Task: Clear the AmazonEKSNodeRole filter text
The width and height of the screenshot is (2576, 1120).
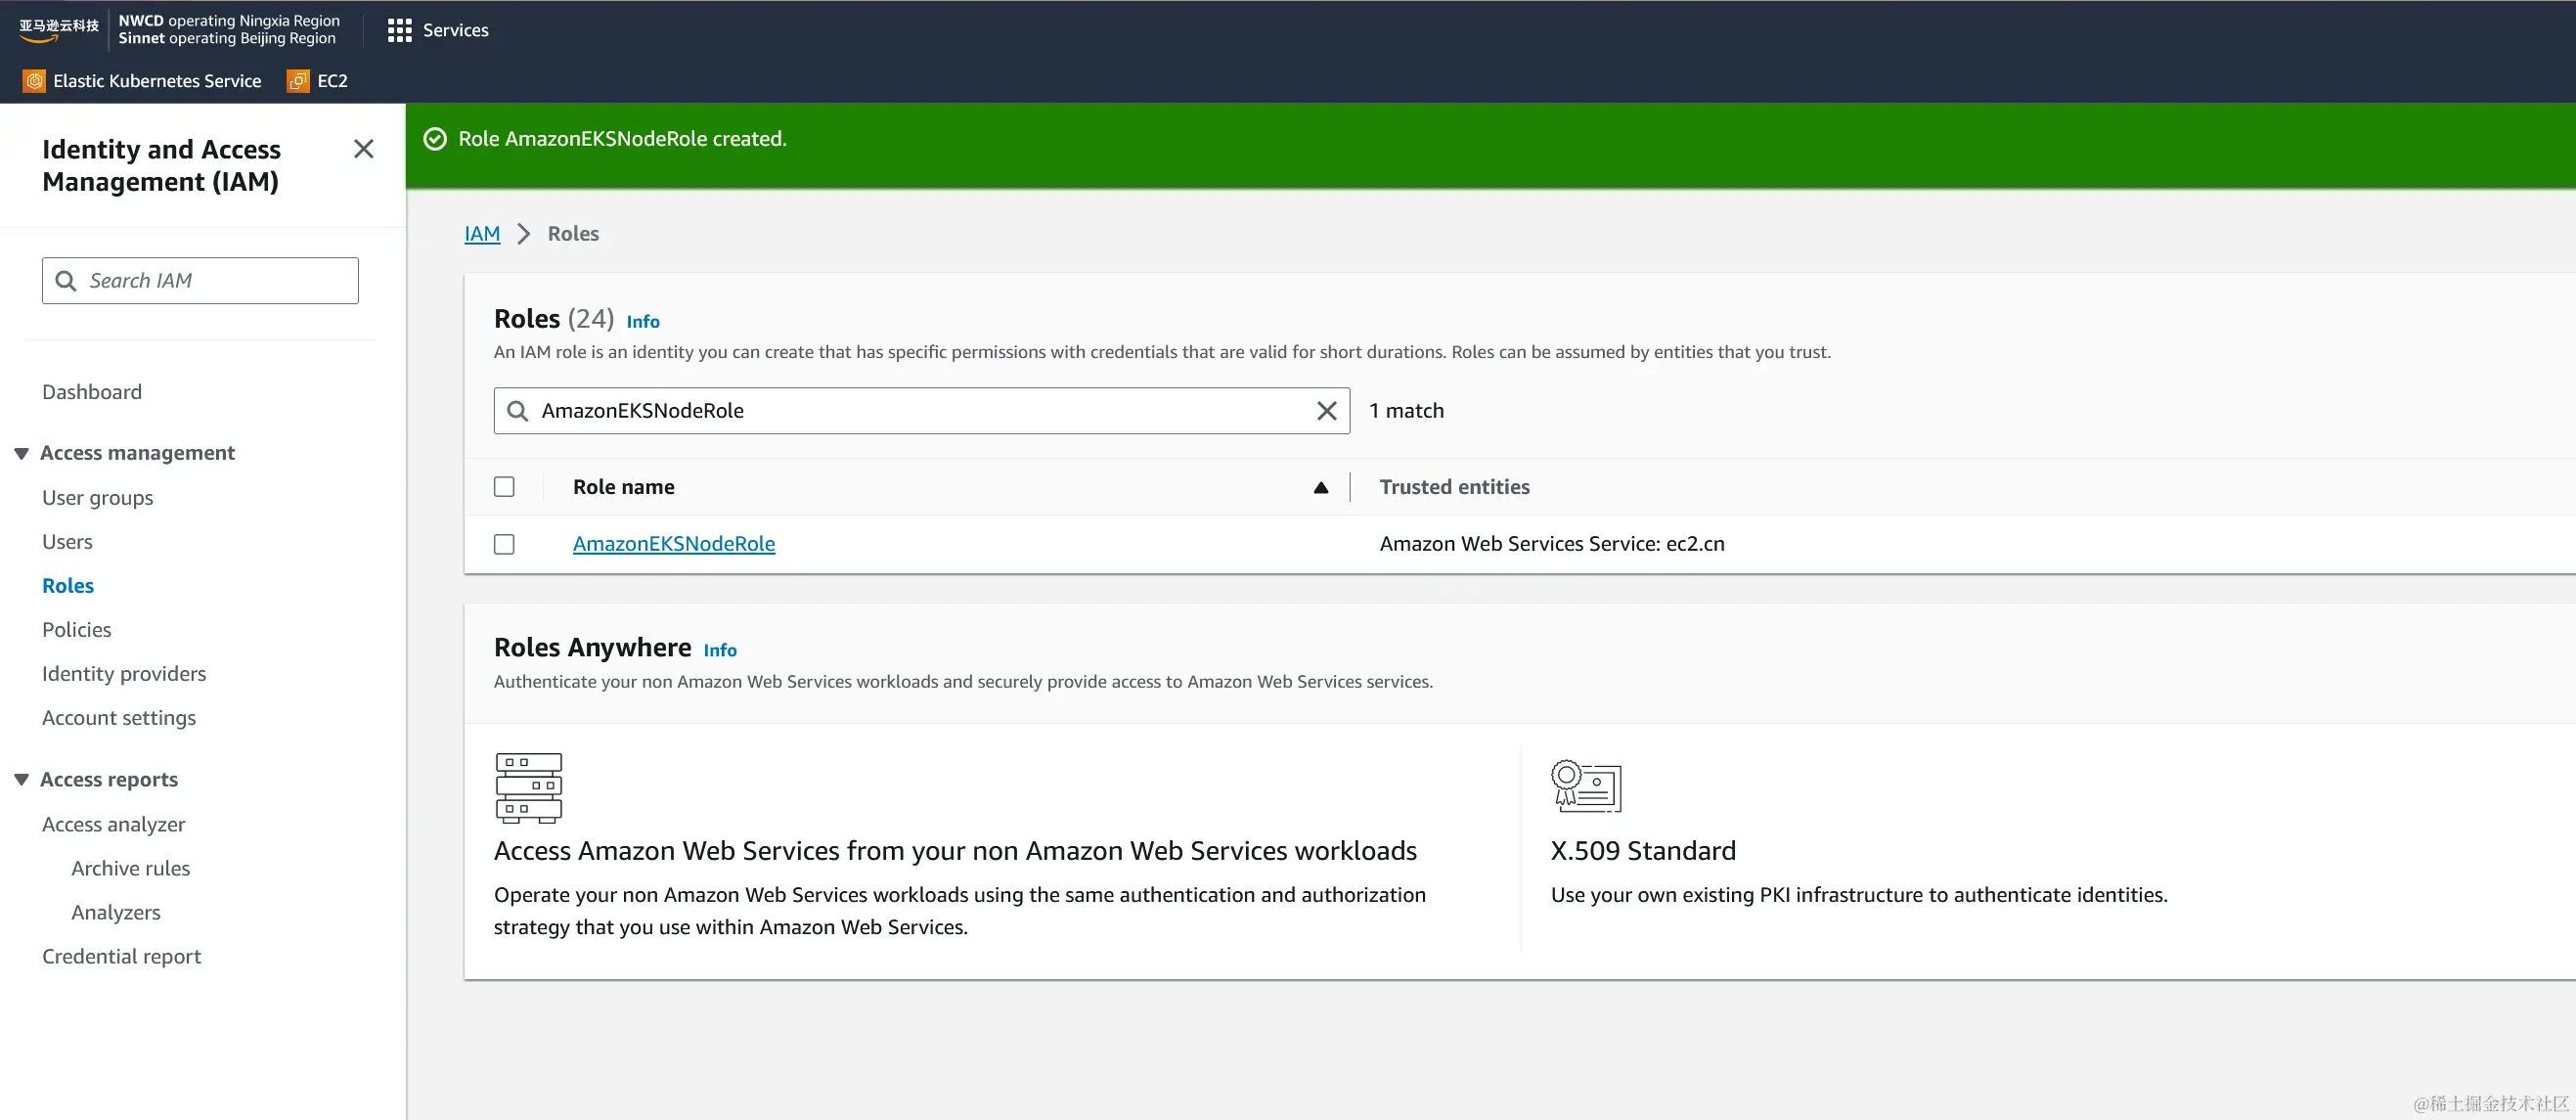Action: coord(1327,411)
